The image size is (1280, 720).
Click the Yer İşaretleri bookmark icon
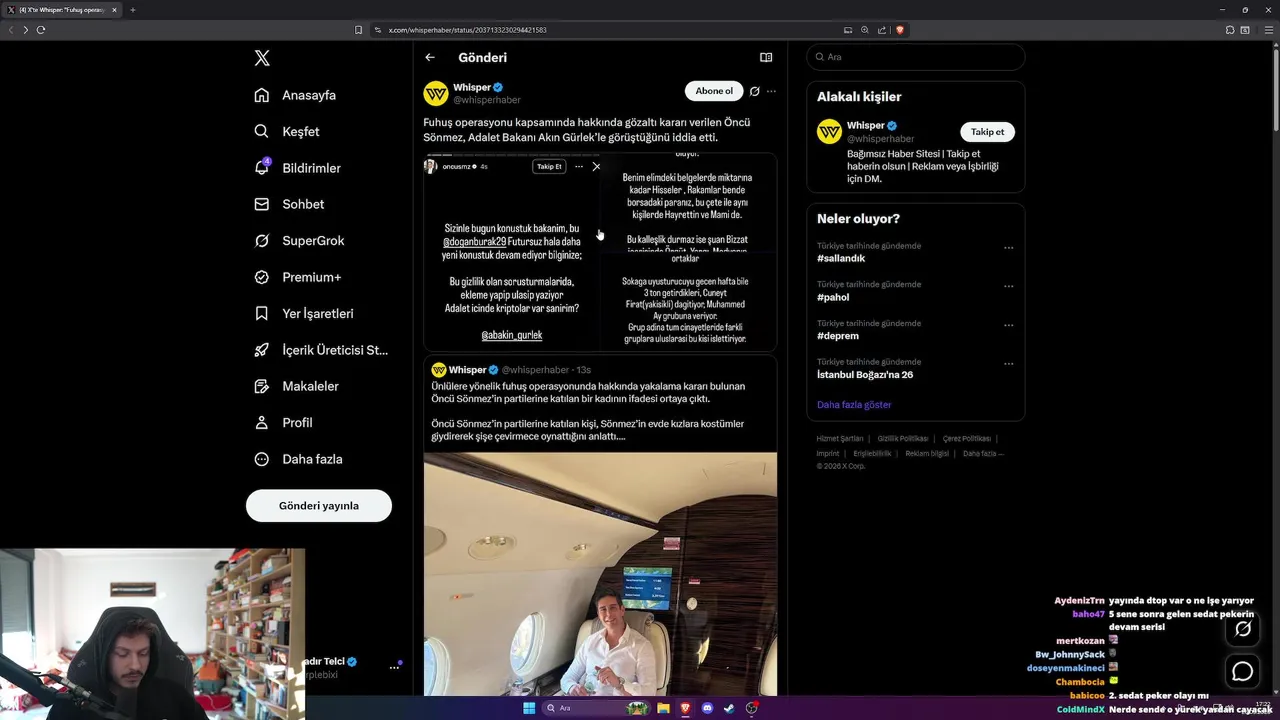[x=262, y=313]
